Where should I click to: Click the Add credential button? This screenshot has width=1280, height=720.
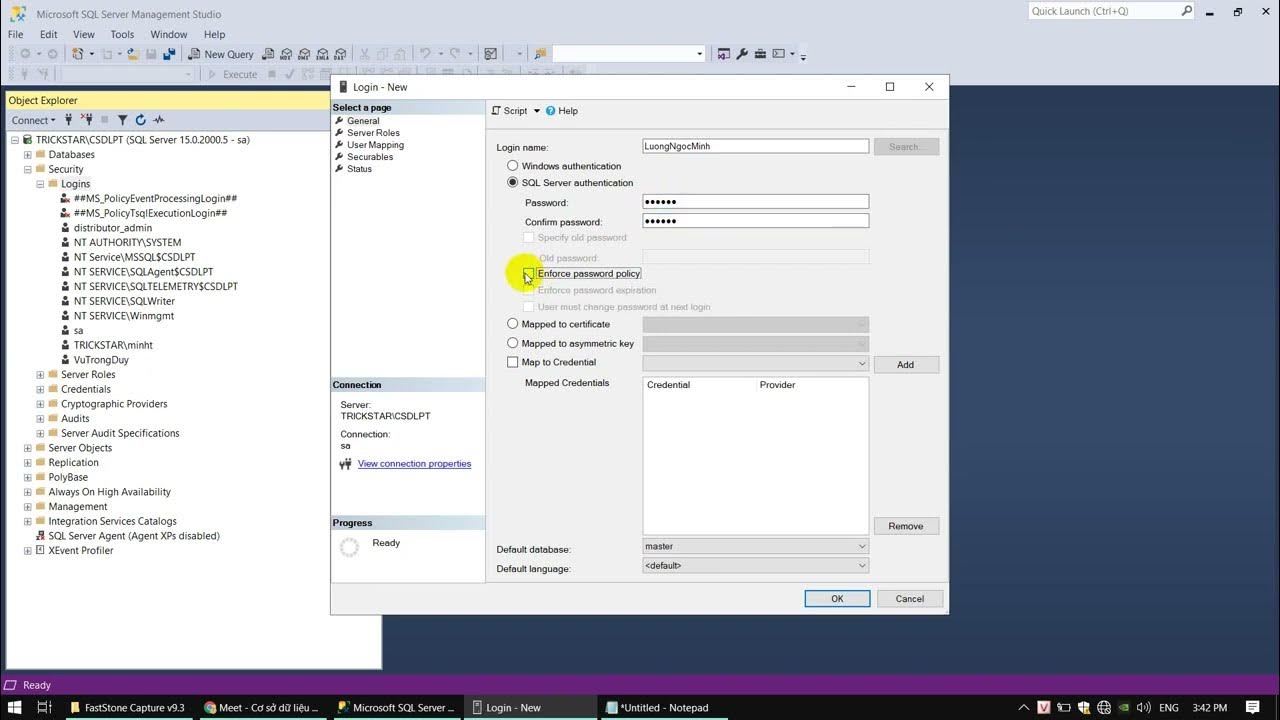tap(906, 365)
